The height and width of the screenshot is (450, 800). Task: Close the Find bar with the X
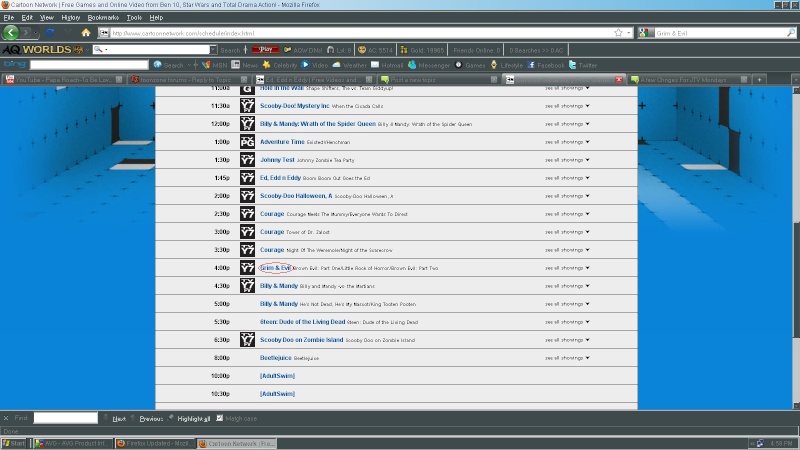coord(6,418)
